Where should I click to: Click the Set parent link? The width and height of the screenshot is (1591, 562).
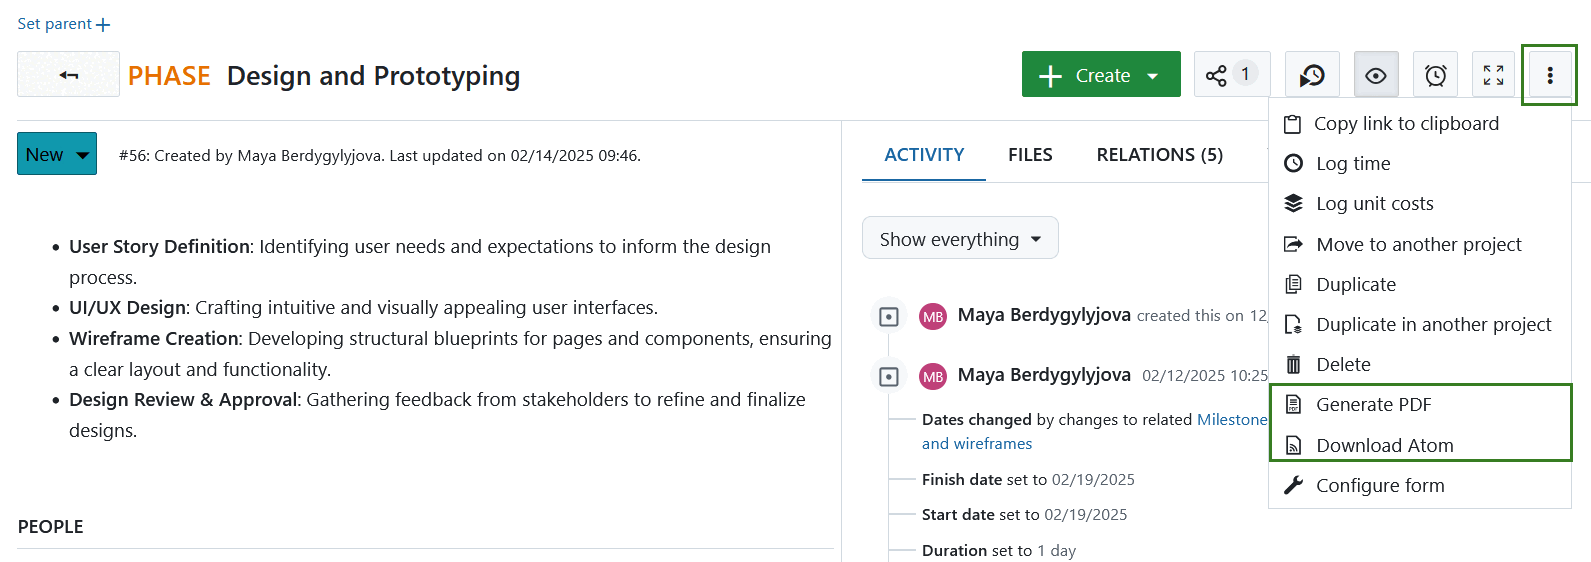point(64,24)
